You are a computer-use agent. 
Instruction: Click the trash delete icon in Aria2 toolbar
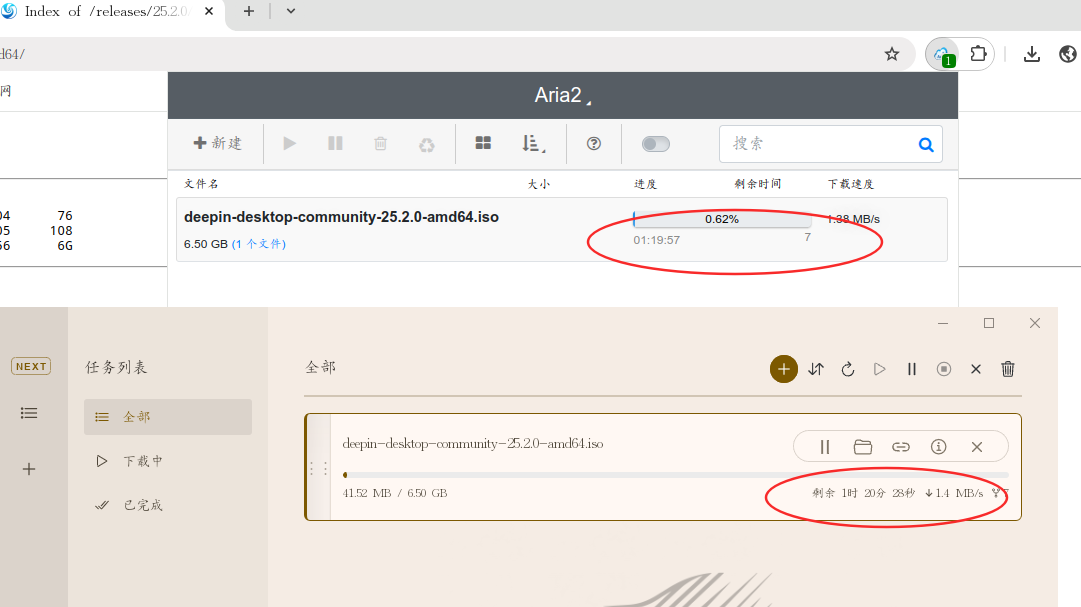coord(381,143)
